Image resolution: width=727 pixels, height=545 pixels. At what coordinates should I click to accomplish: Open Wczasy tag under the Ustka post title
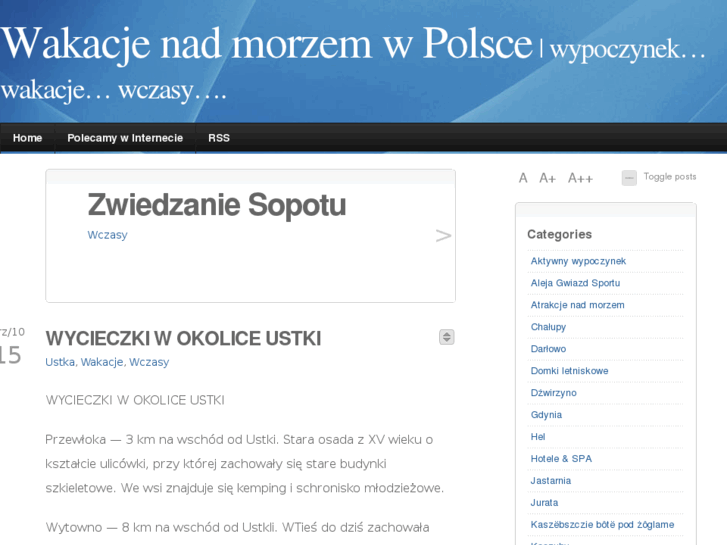click(149, 362)
